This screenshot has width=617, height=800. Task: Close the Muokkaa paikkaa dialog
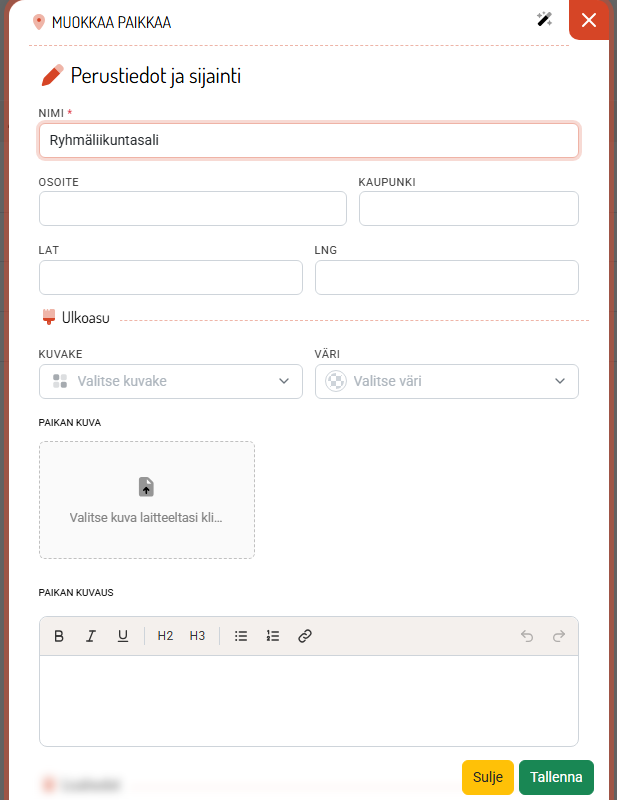[x=589, y=20]
